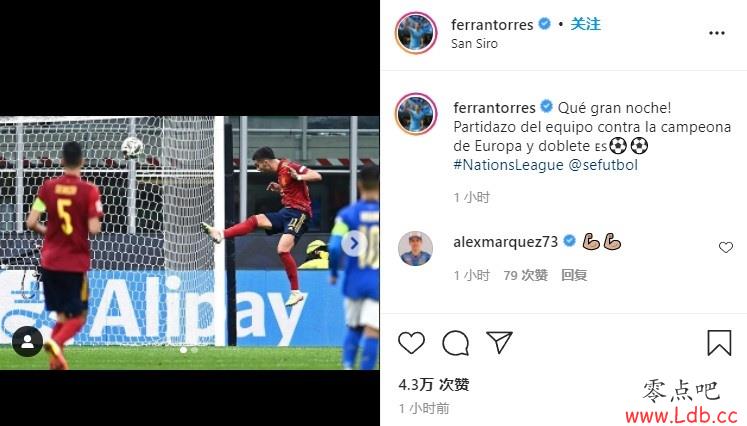Save the post with the bookmark icon
The image size is (747, 426).
point(719,343)
